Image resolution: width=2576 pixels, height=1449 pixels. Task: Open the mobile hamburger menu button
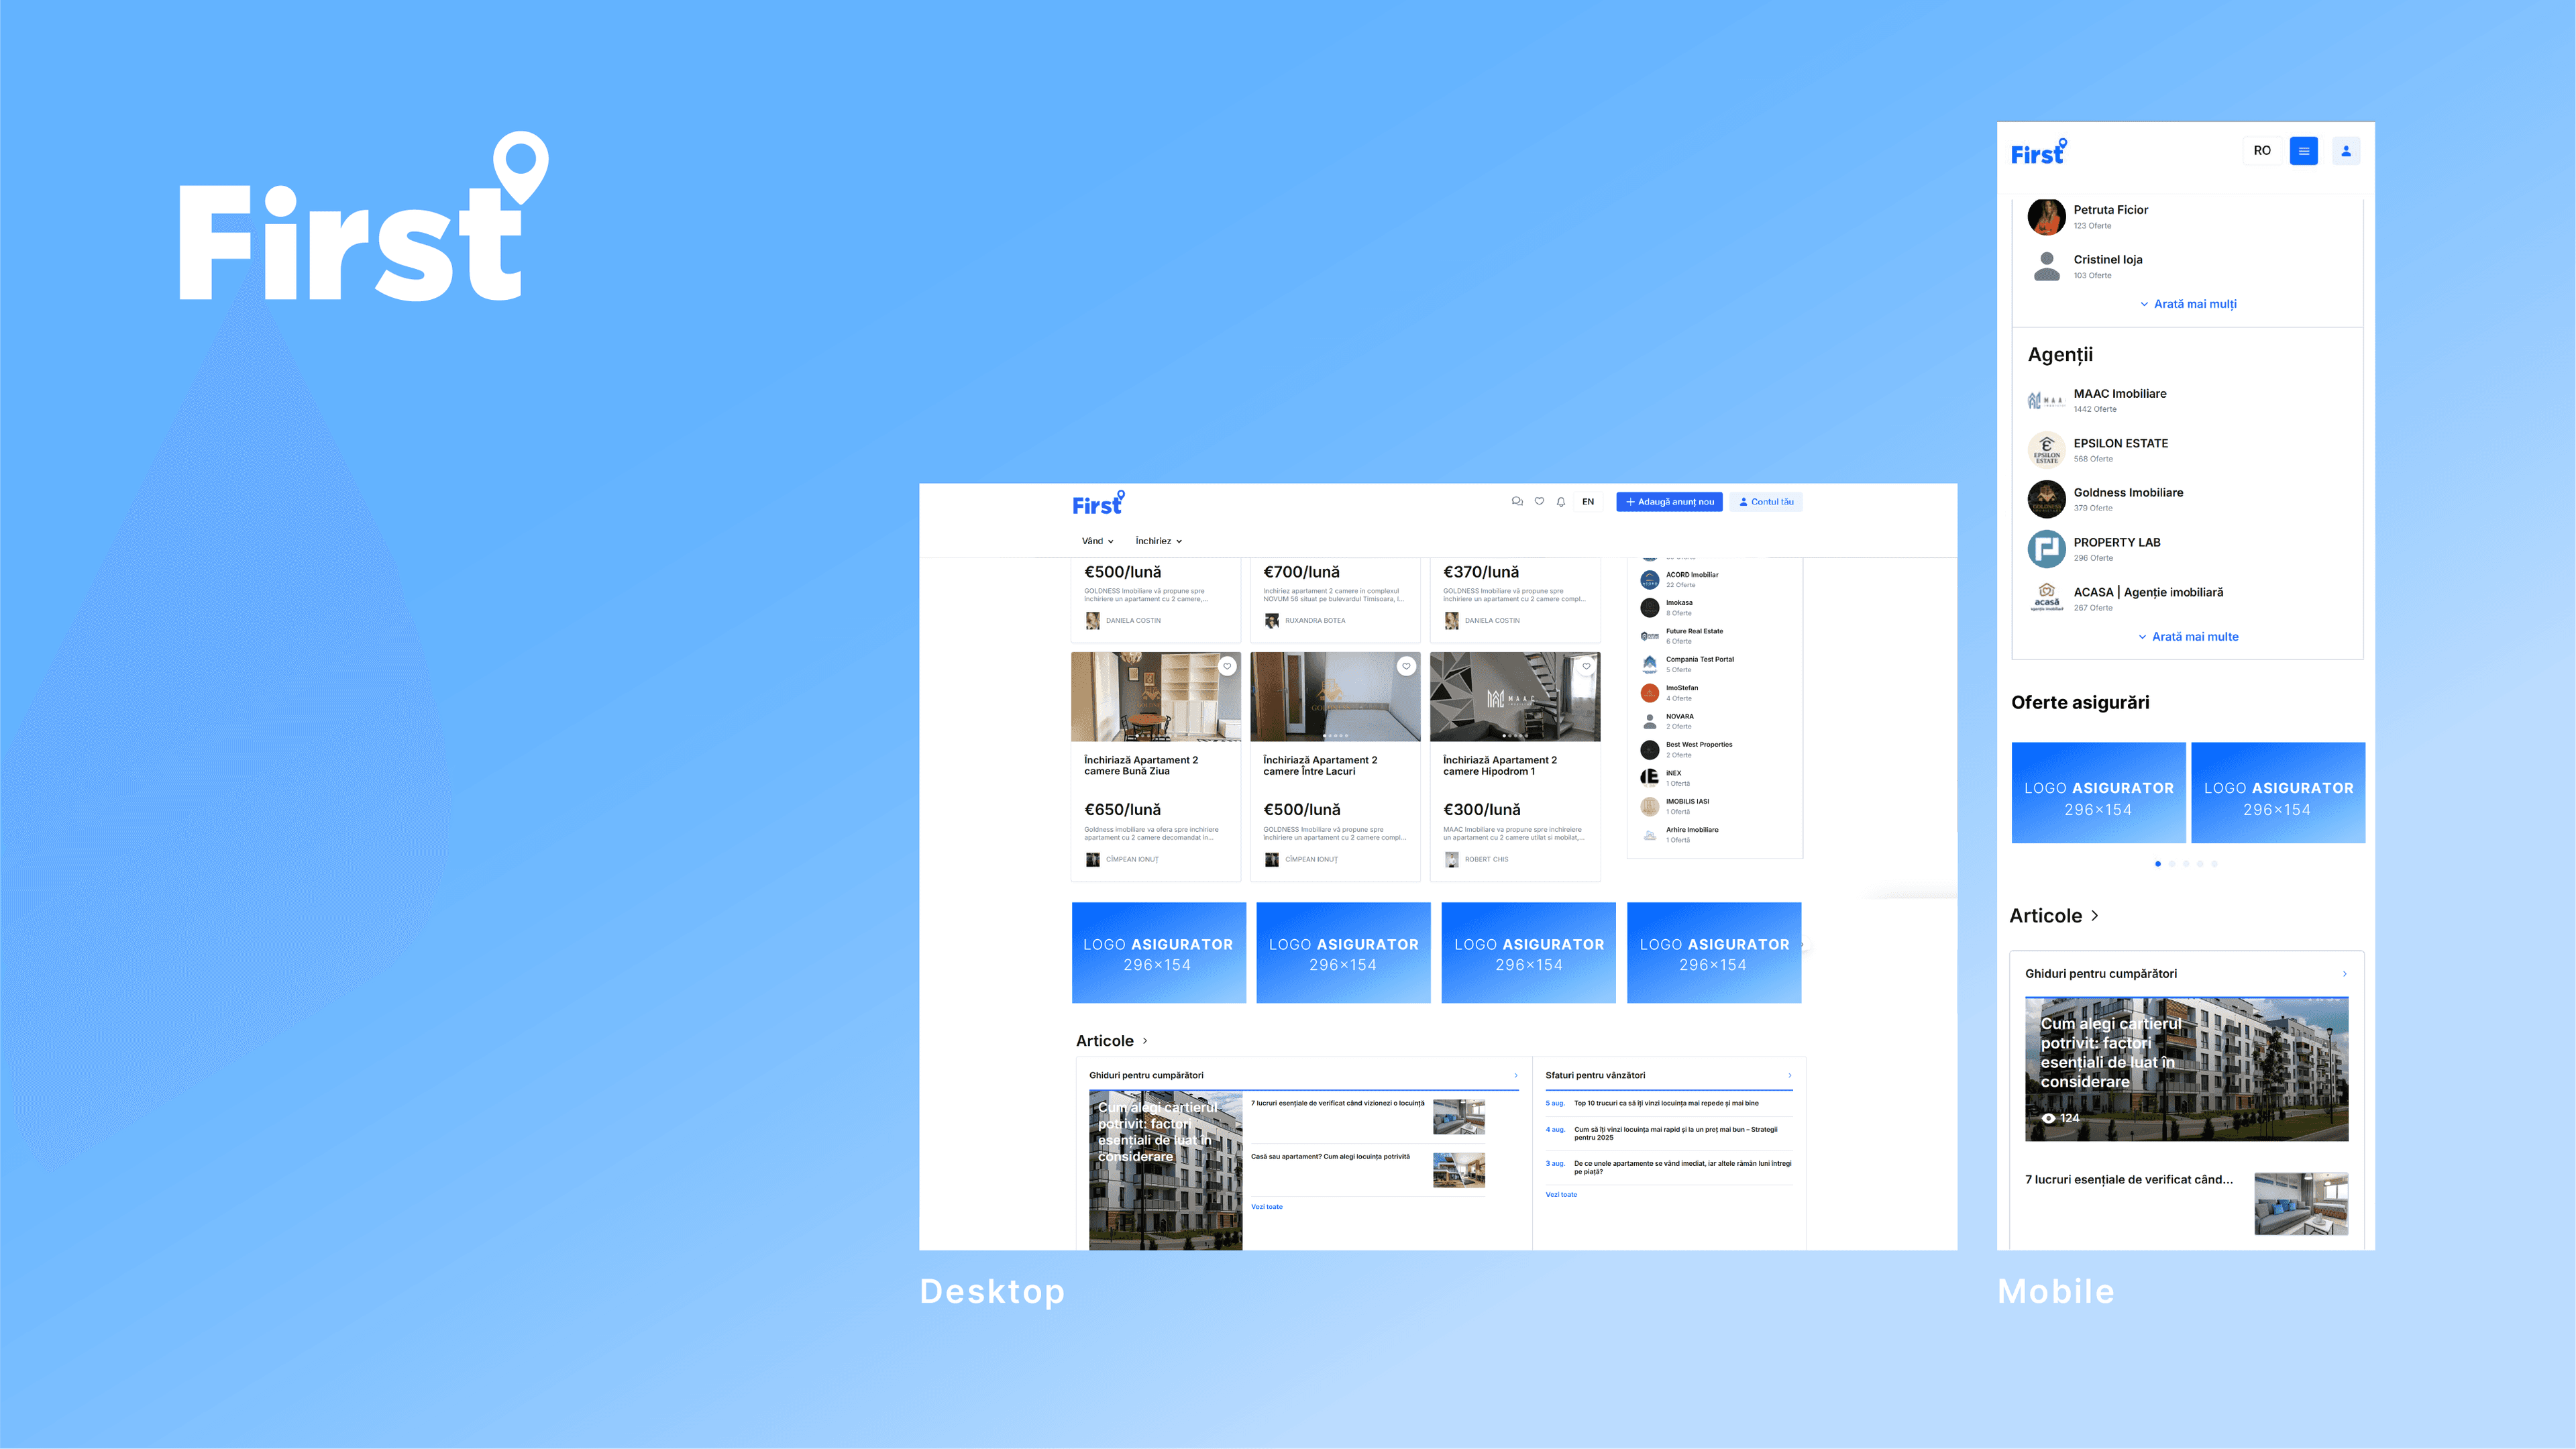tap(2304, 151)
